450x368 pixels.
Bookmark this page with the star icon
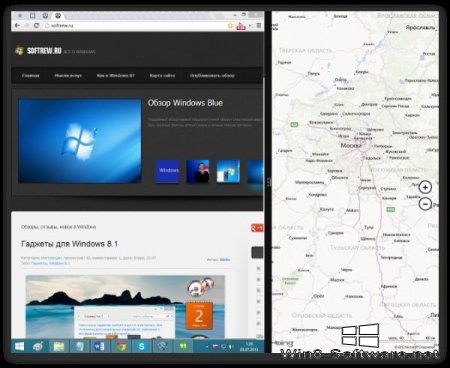tap(230, 25)
